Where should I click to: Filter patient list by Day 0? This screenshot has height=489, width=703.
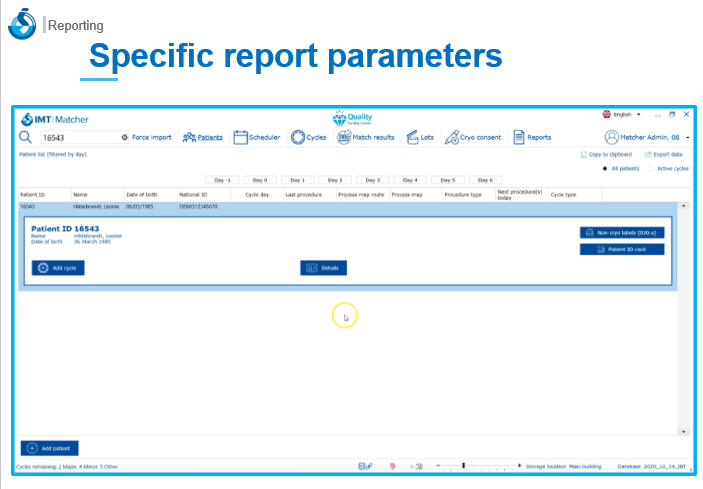260,180
